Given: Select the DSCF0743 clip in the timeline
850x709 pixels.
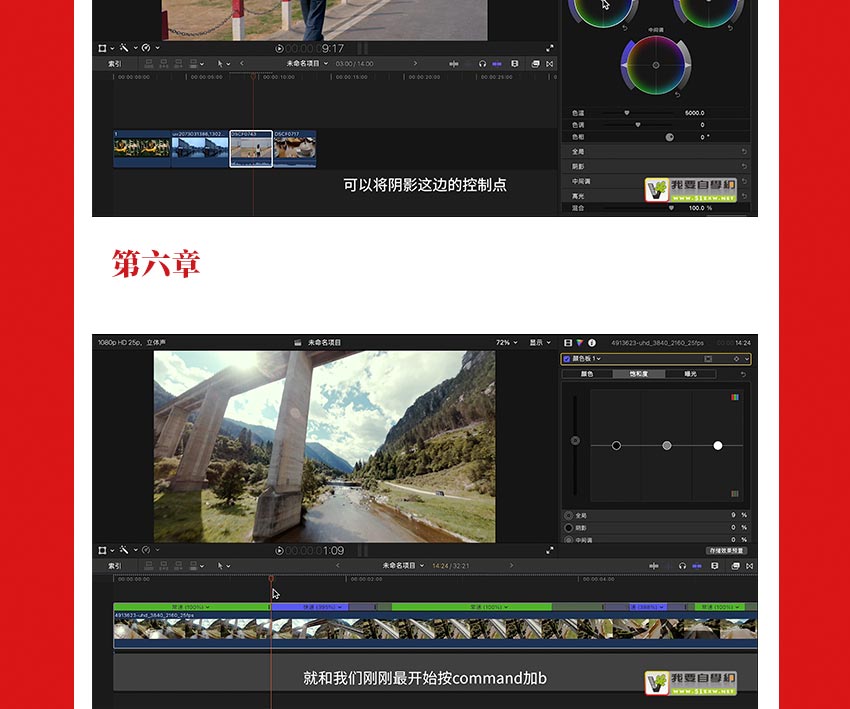Looking at the screenshot, I should click(x=251, y=149).
